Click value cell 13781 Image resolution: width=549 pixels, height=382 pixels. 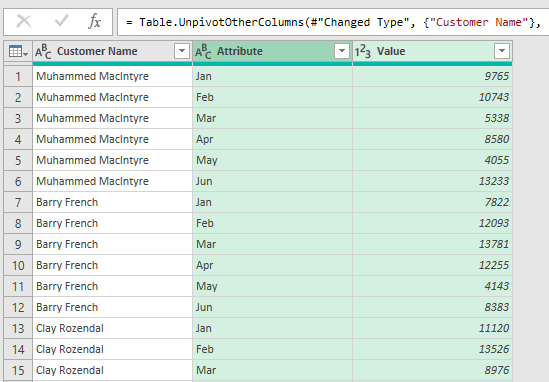pyautogui.click(x=432, y=244)
